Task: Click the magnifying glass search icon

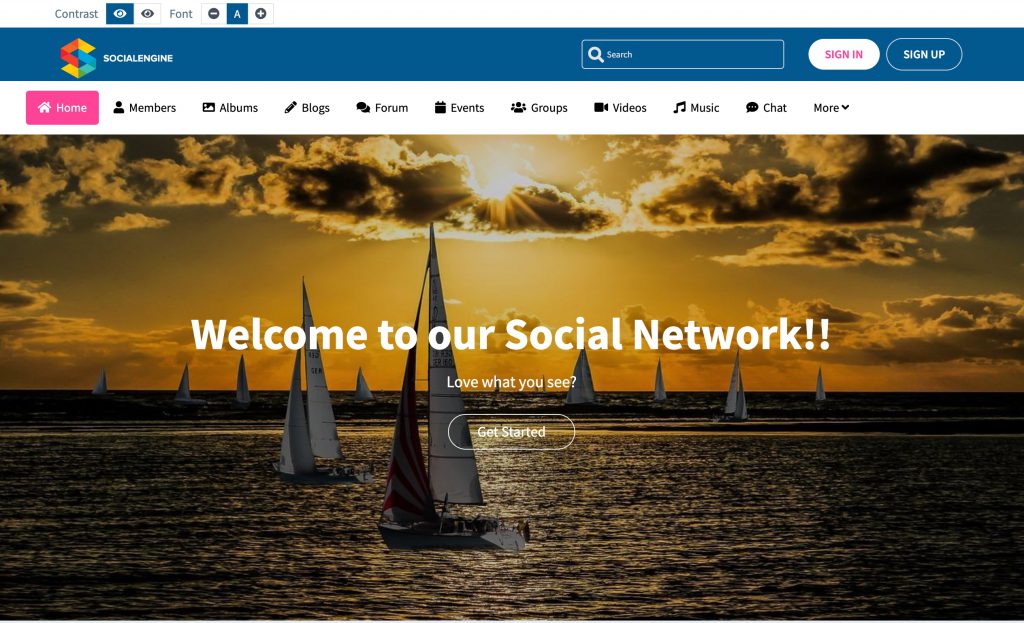Action: tap(595, 54)
